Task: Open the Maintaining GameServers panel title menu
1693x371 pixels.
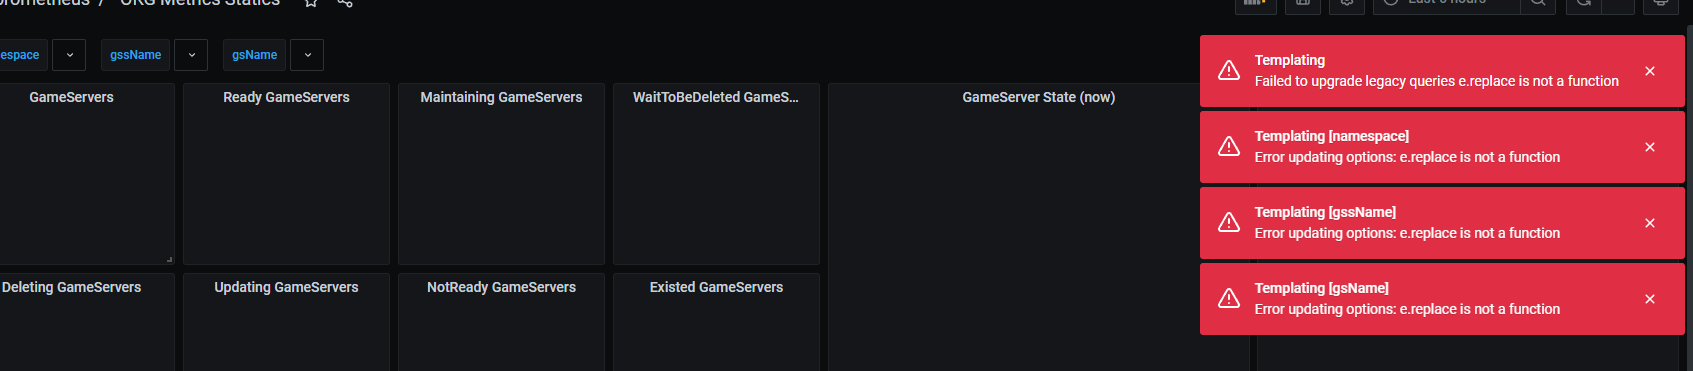Action: point(501,97)
